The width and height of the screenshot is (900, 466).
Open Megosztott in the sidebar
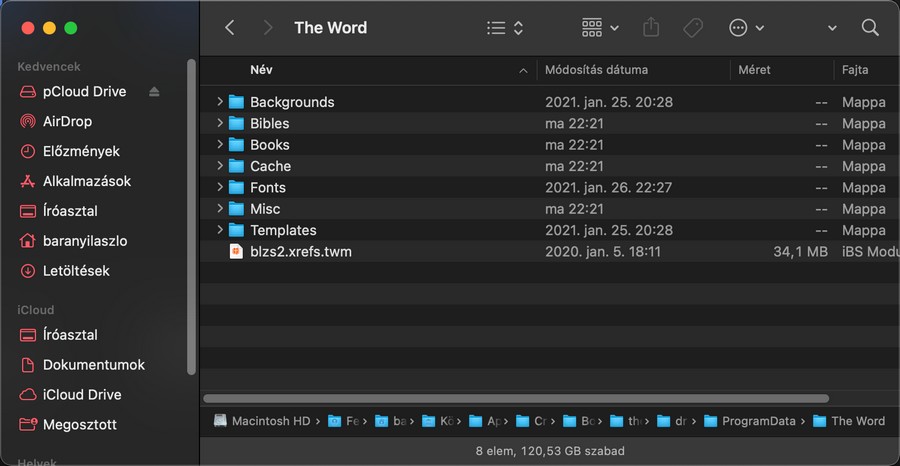click(80, 425)
